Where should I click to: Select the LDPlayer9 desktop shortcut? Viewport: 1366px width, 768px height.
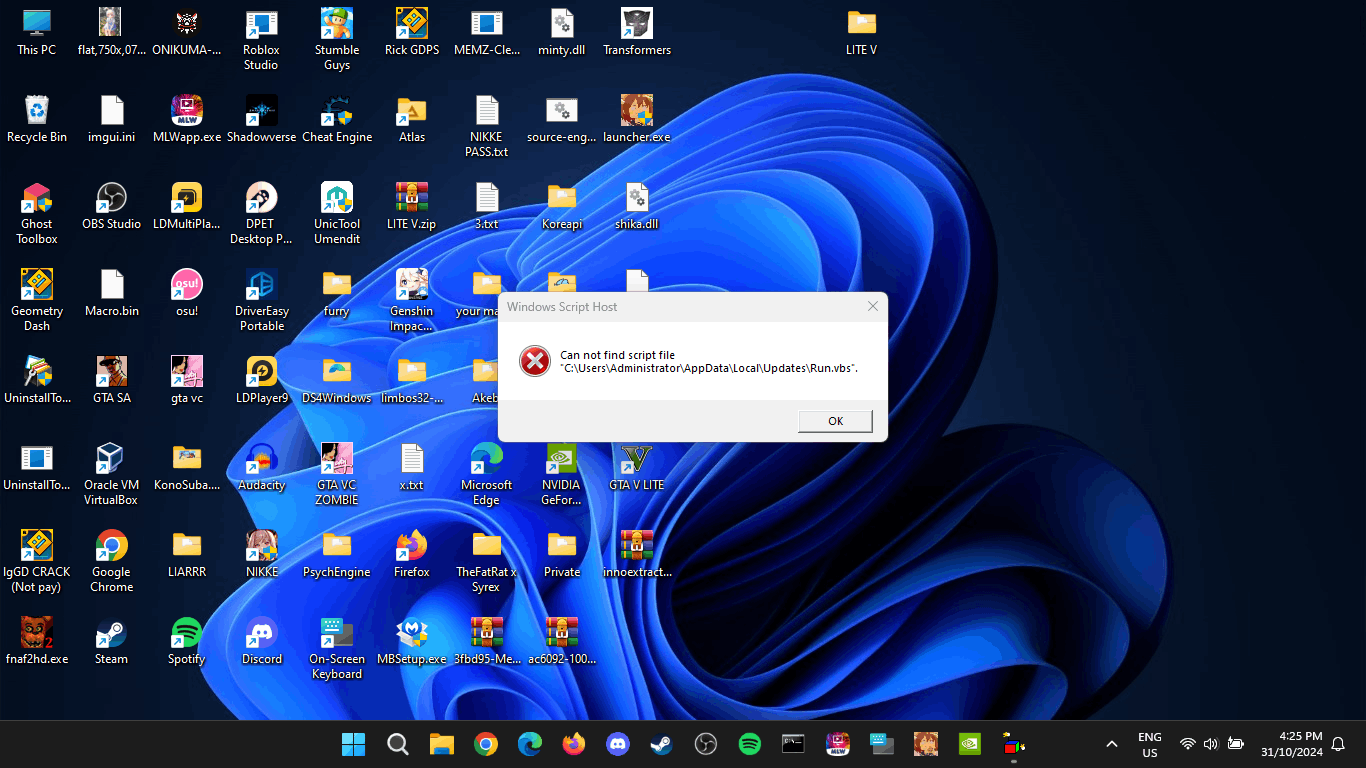point(262,381)
